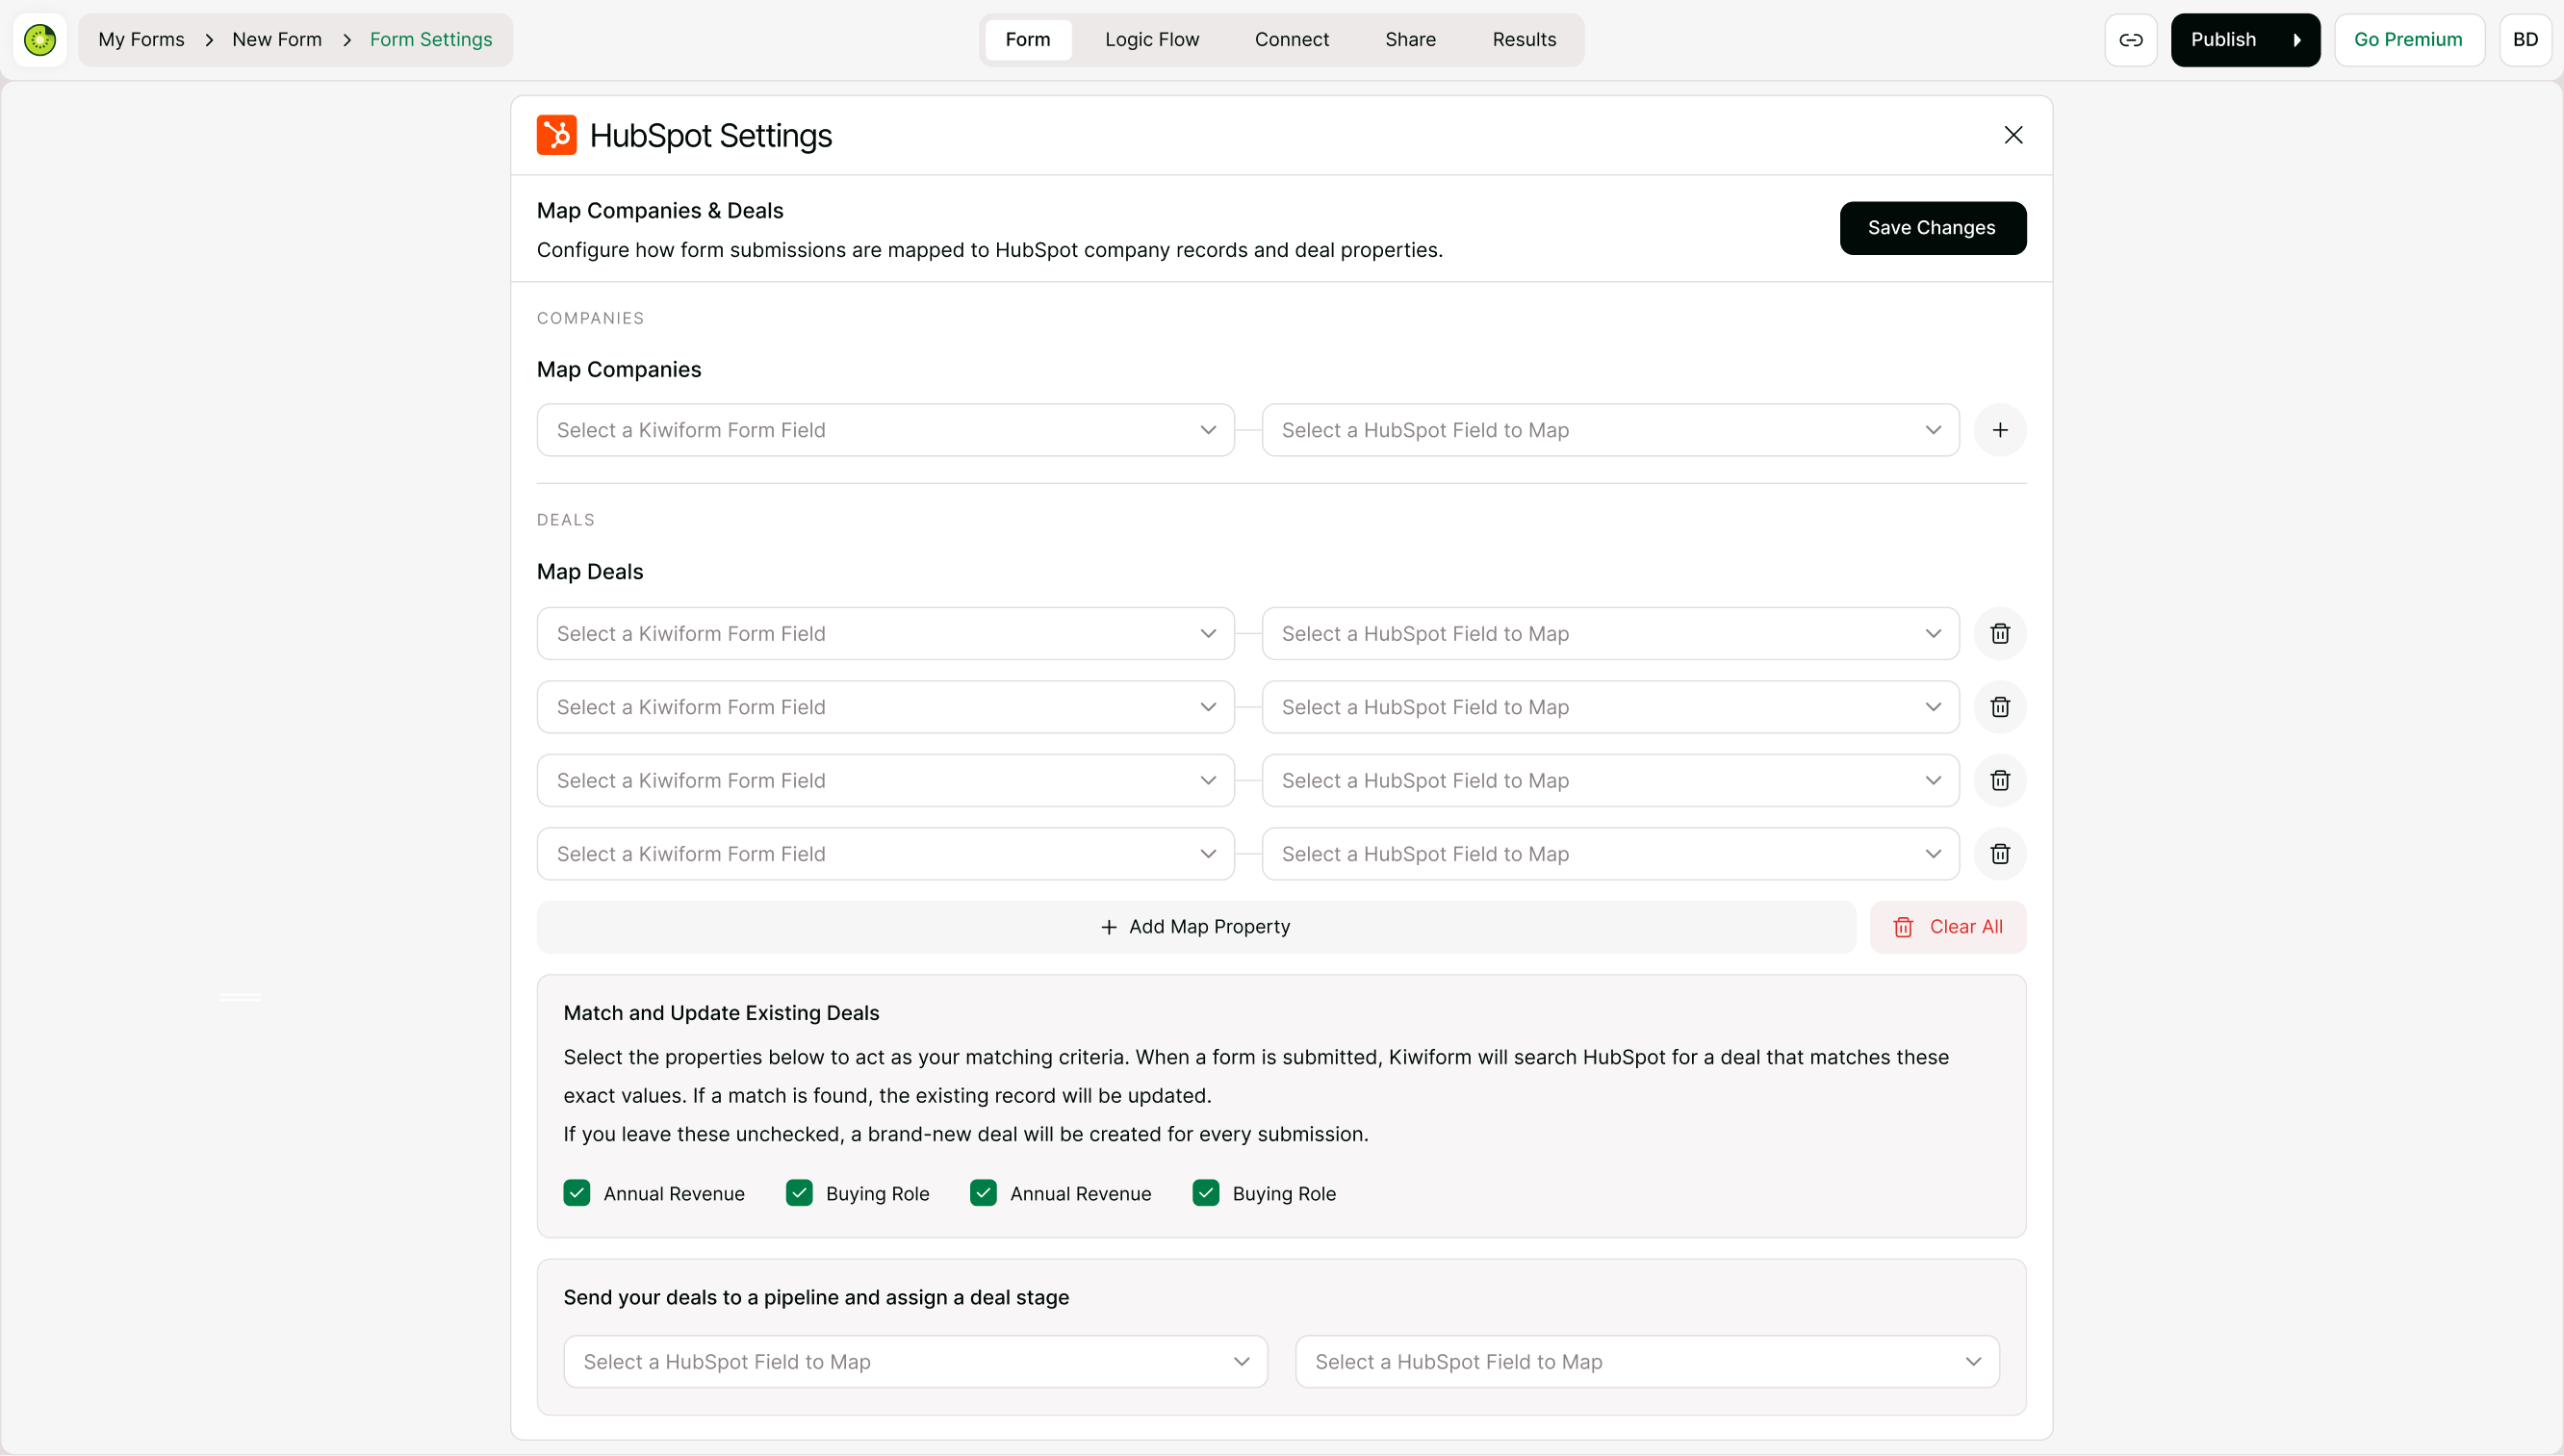
Task: Switch to the Logic Flow tab
Action: [1152, 40]
